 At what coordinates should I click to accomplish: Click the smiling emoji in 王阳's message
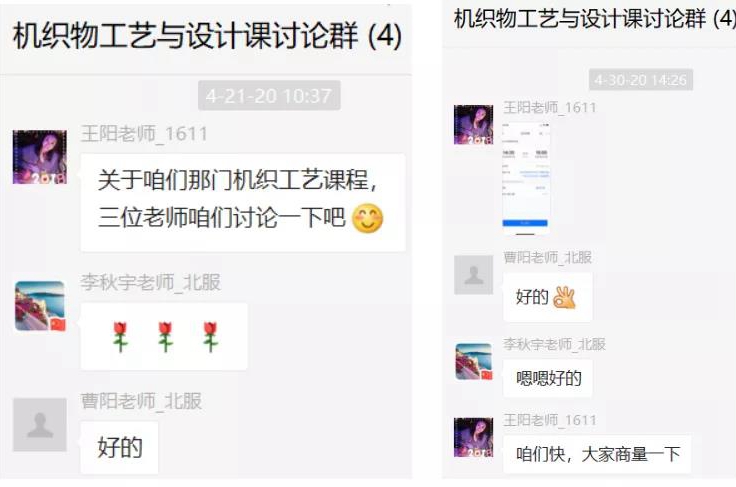368,218
